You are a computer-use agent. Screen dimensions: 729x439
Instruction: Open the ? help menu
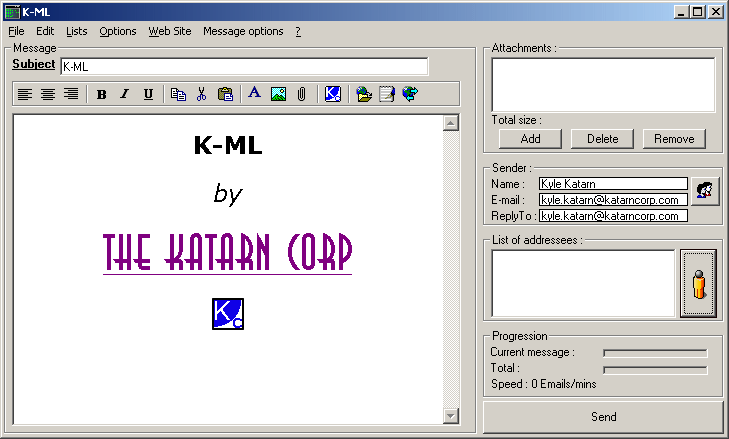pyautogui.click(x=298, y=31)
